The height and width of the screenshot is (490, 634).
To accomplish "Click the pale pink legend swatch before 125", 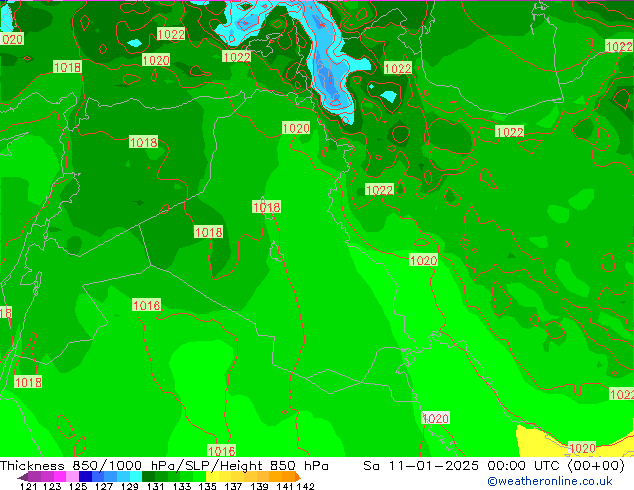I will (73, 477).
